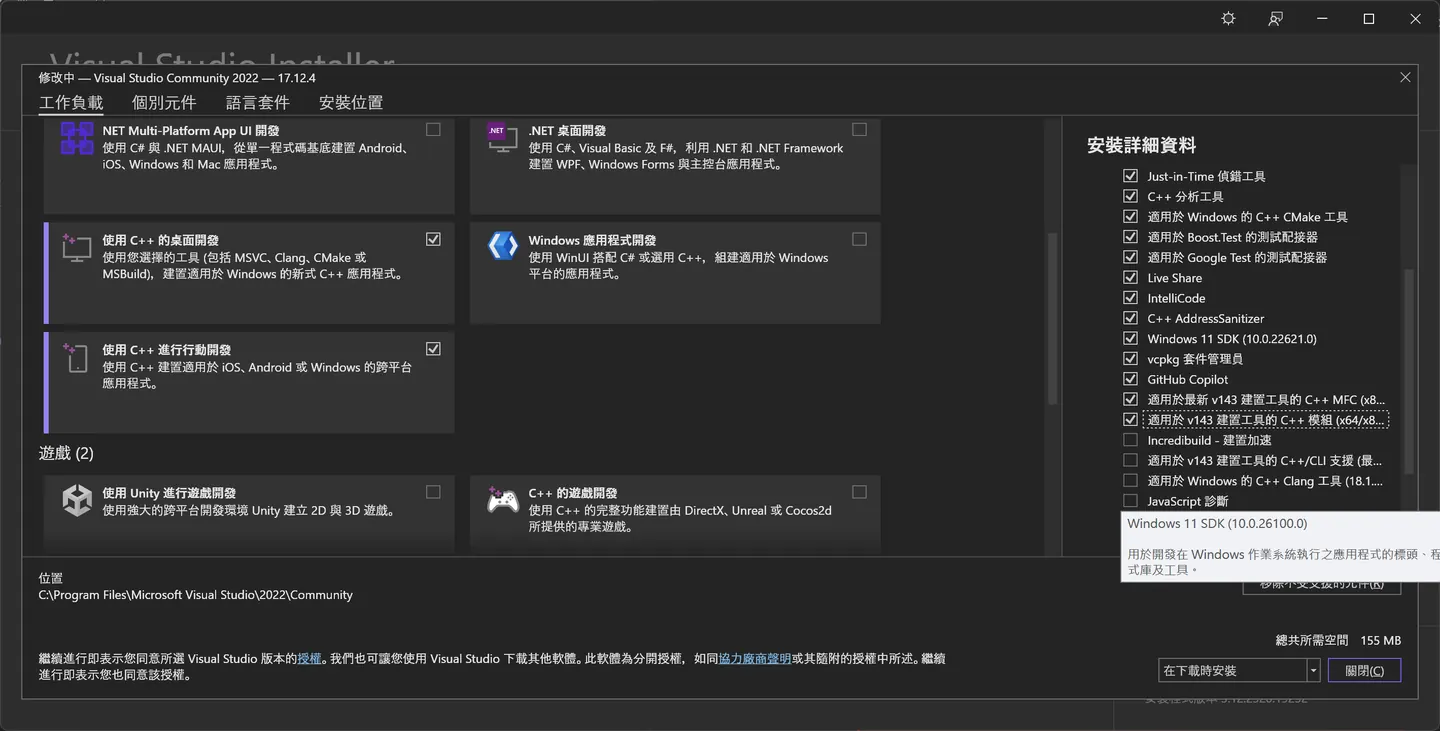
Task: Uncheck 適用於 Boost.Test 的測試配接器
Action: pyautogui.click(x=1130, y=237)
